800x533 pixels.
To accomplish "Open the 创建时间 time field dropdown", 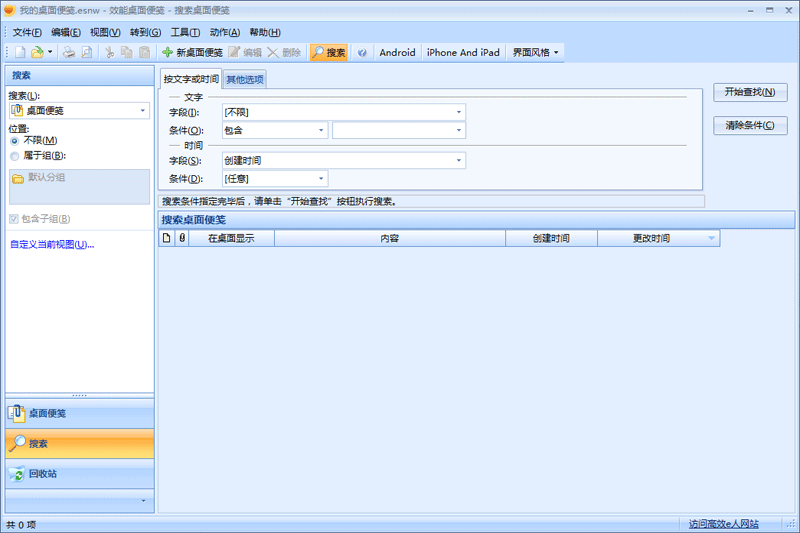I will [x=343, y=161].
